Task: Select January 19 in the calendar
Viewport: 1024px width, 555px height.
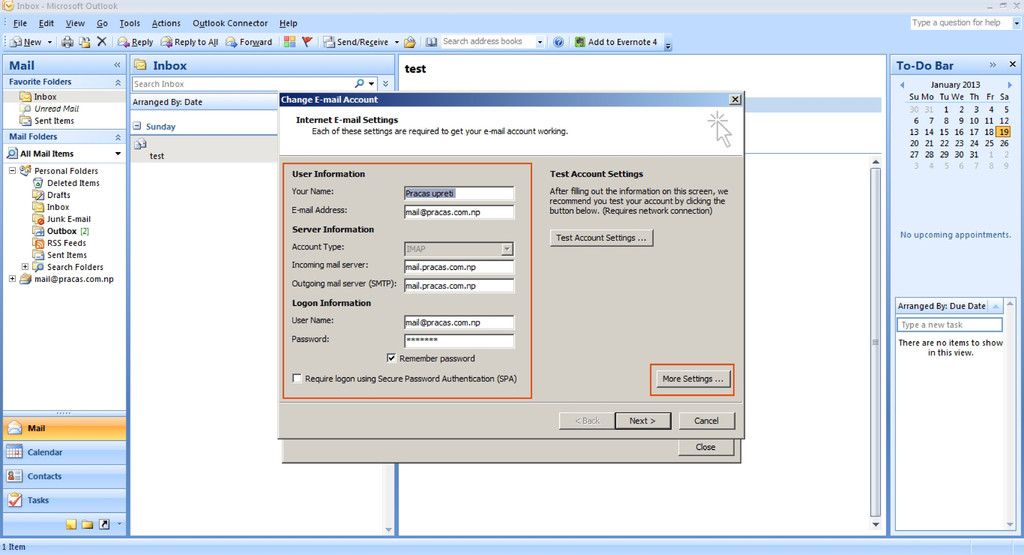Action: coord(1003,132)
